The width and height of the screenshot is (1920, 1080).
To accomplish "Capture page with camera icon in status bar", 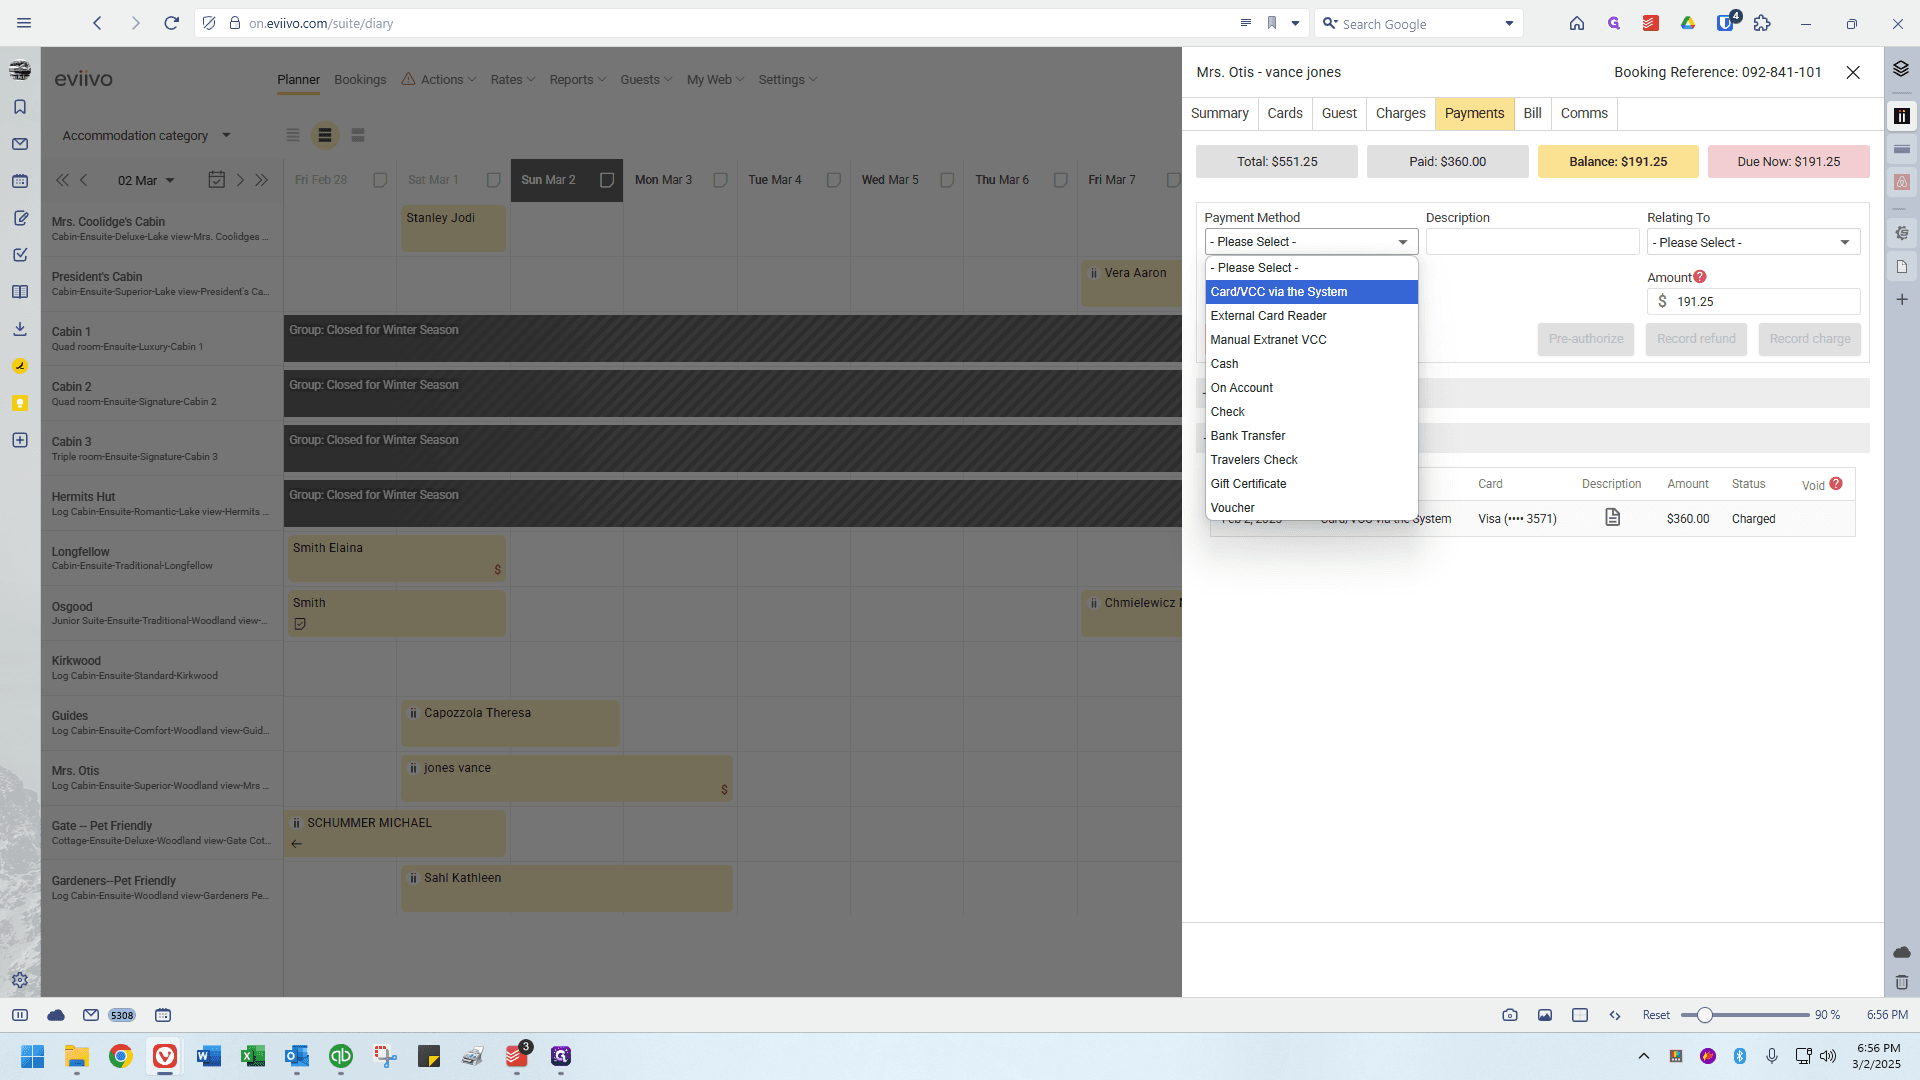I will coord(1510,1015).
